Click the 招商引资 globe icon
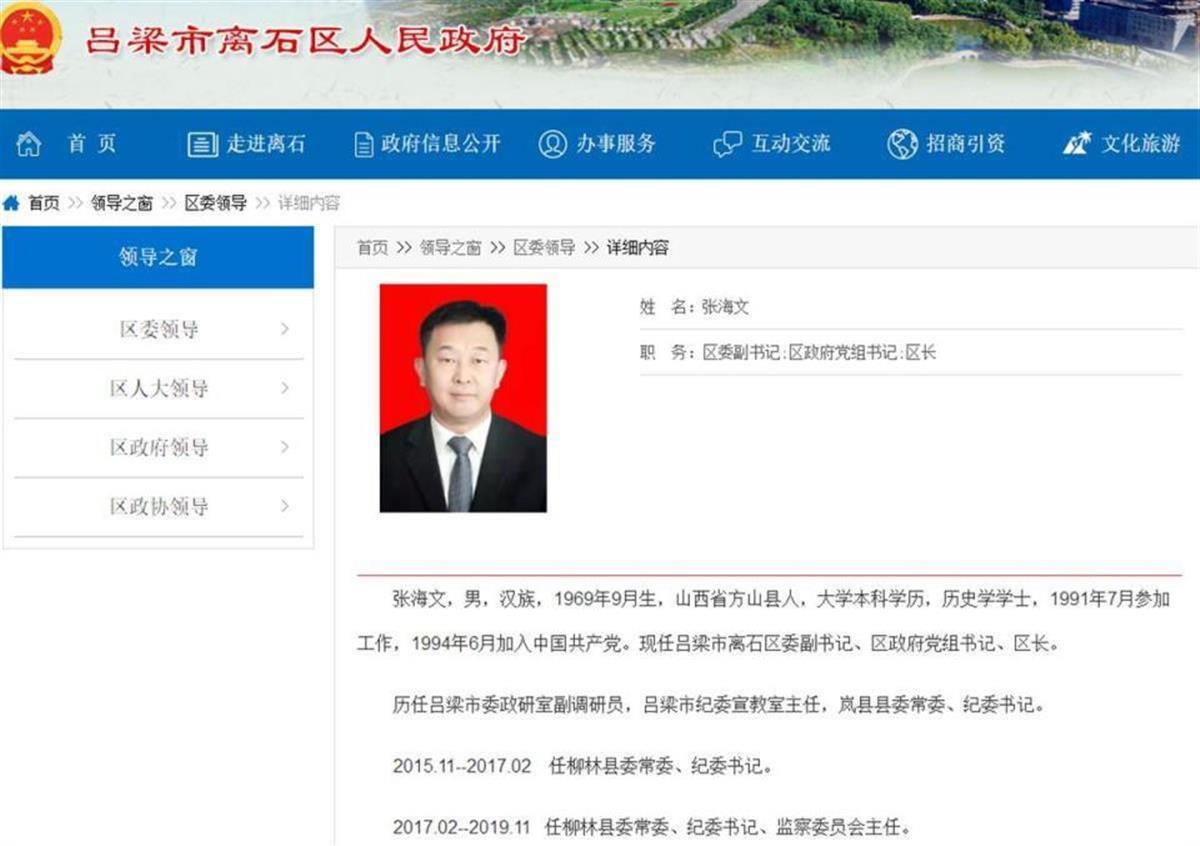The image size is (1200, 846). 902,144
